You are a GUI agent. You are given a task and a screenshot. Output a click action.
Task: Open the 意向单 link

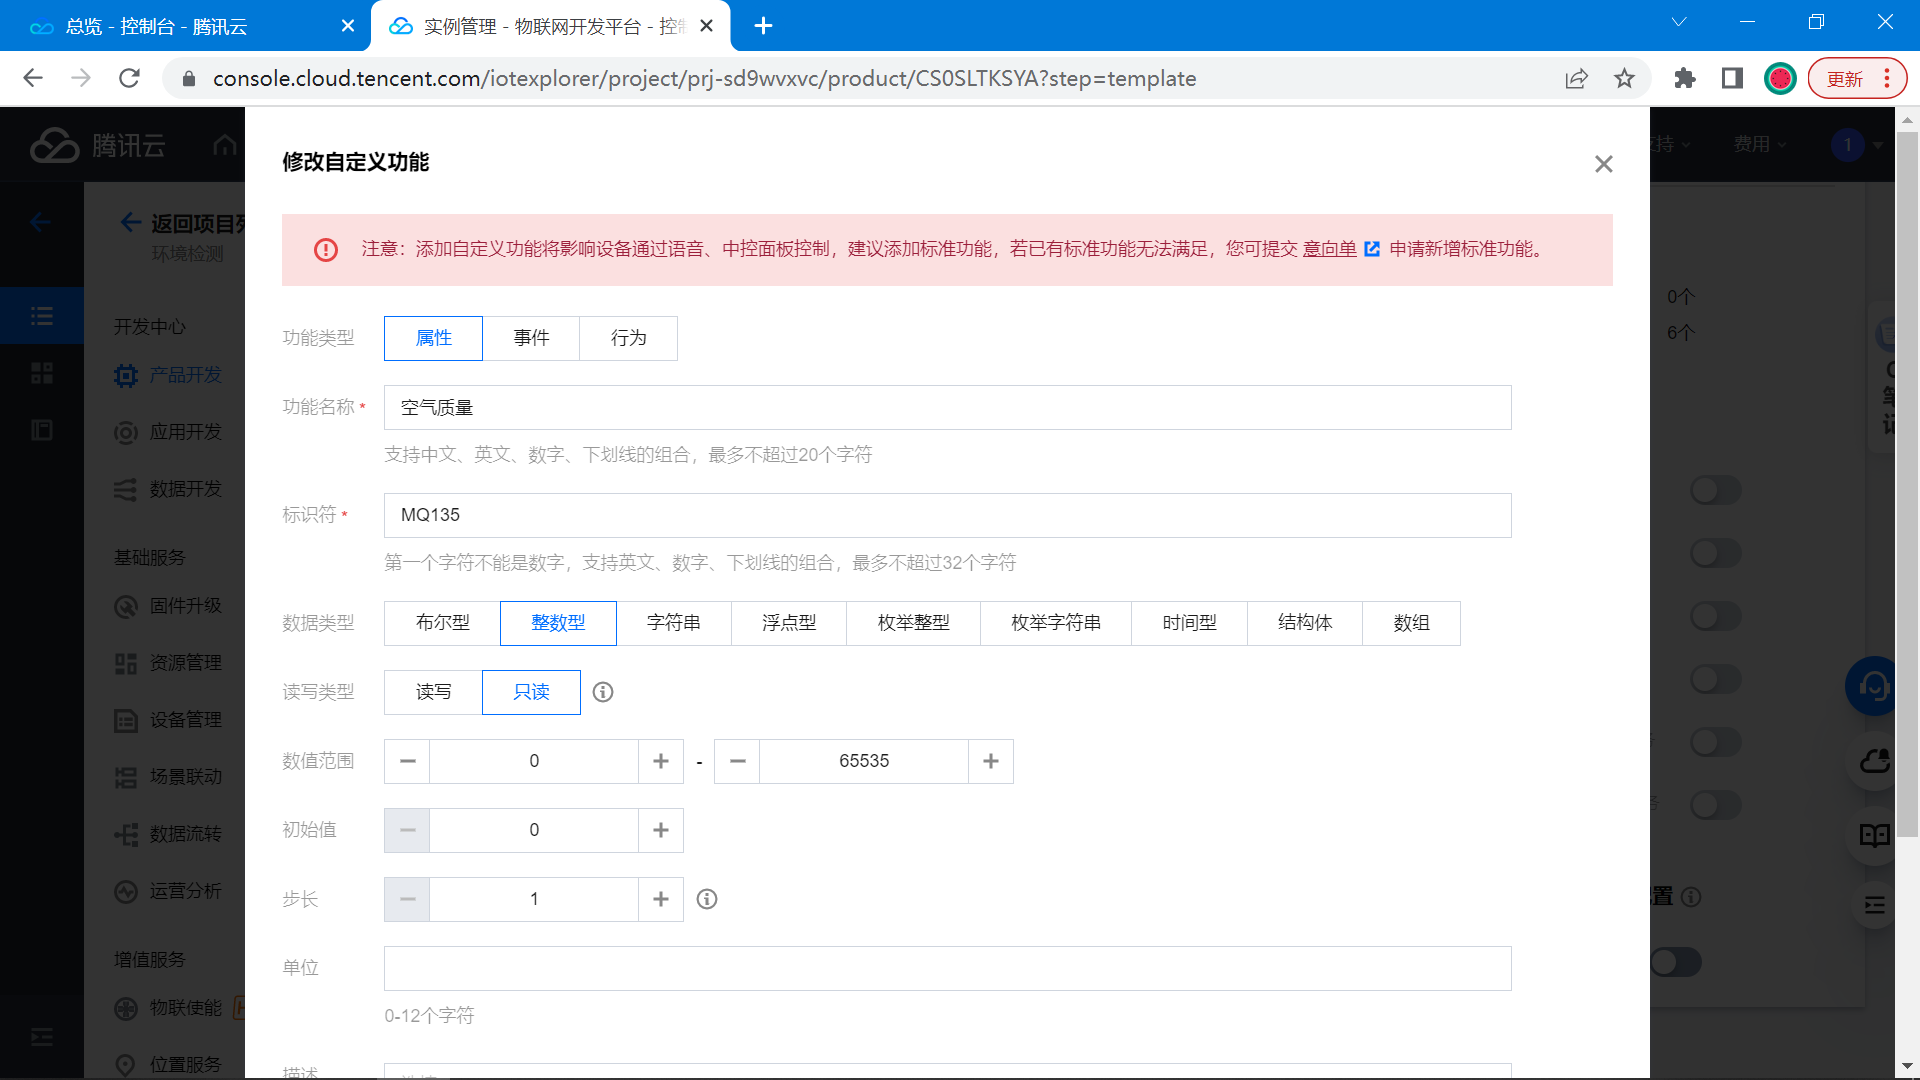coord(1329,249)
